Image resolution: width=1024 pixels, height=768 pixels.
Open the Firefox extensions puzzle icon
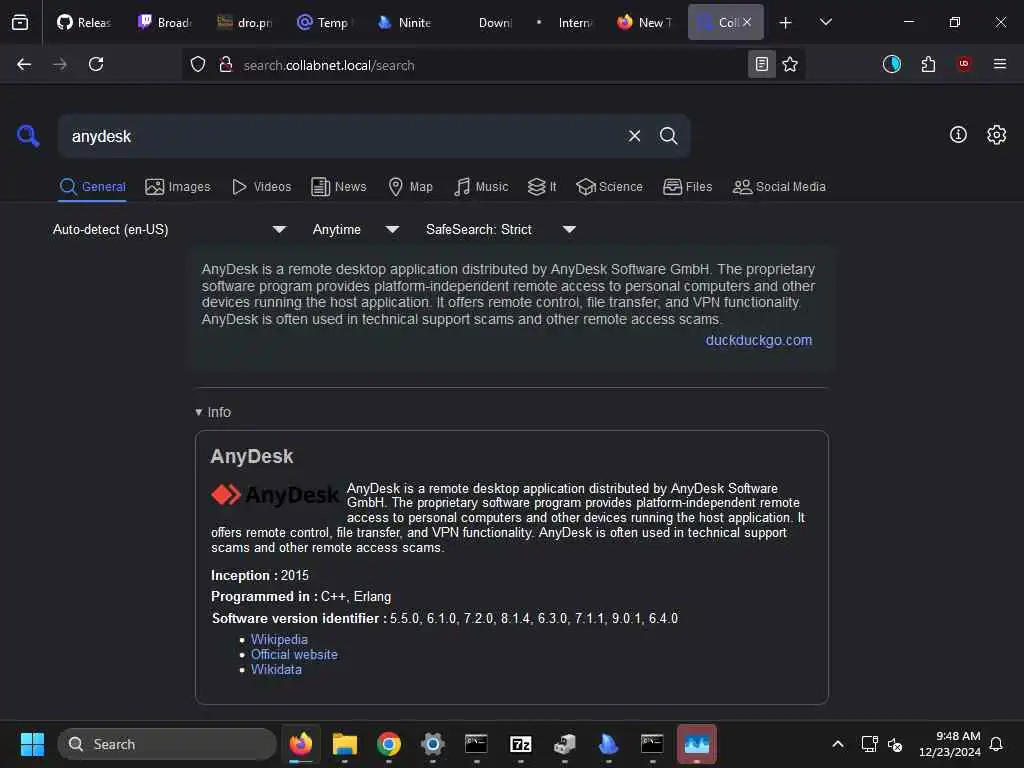coord(928,64)
